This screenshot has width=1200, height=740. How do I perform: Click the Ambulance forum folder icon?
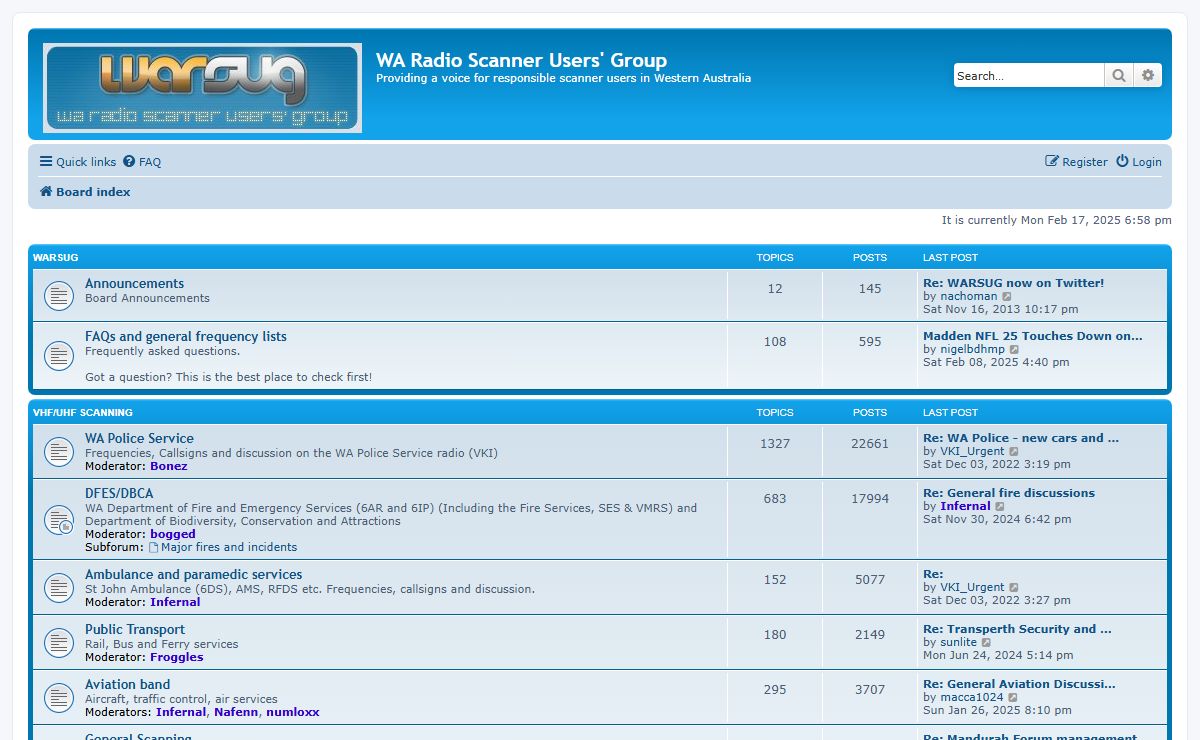click(x=59, y=588)
